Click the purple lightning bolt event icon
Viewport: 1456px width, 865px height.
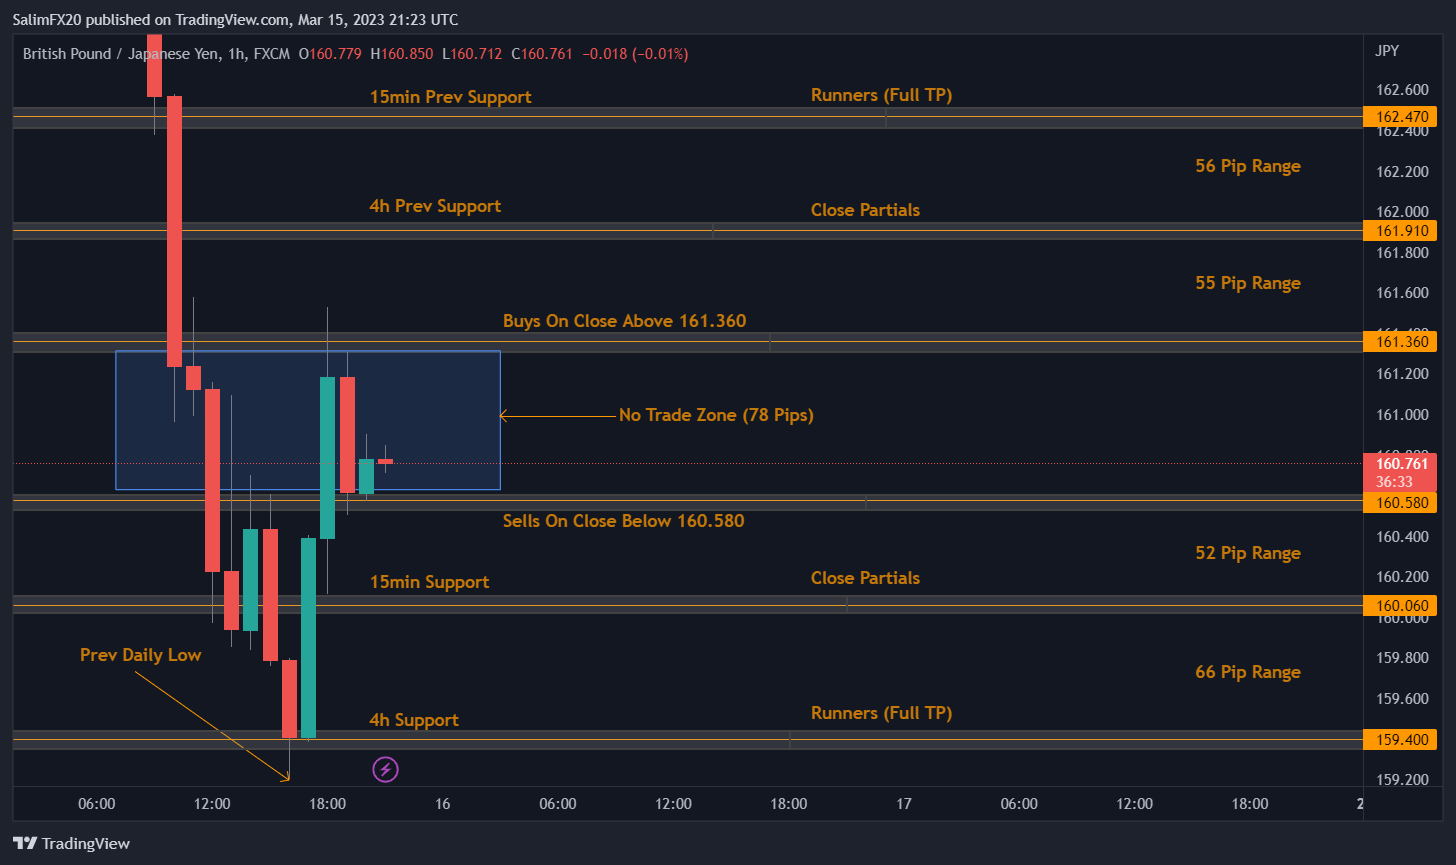tap(386, 769)
